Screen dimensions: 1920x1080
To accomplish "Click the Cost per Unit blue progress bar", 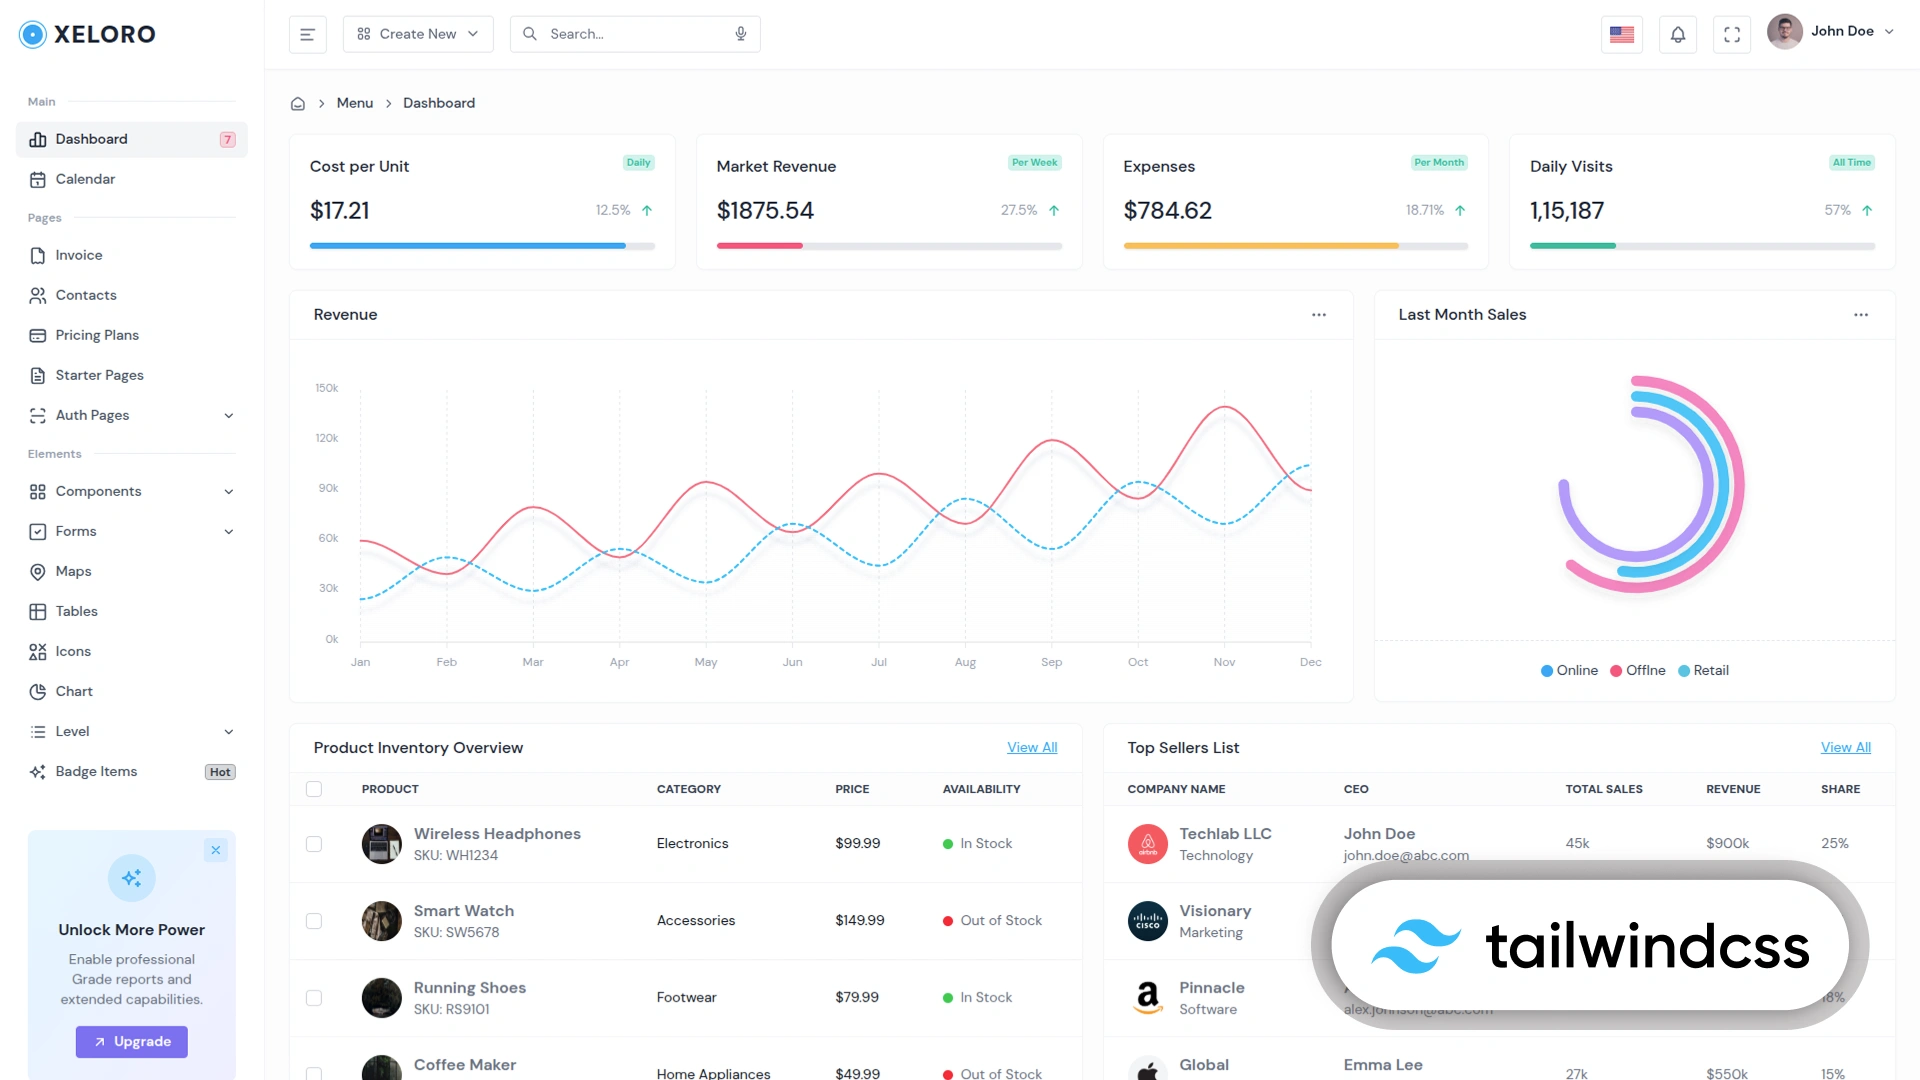I will pos(467,246).
